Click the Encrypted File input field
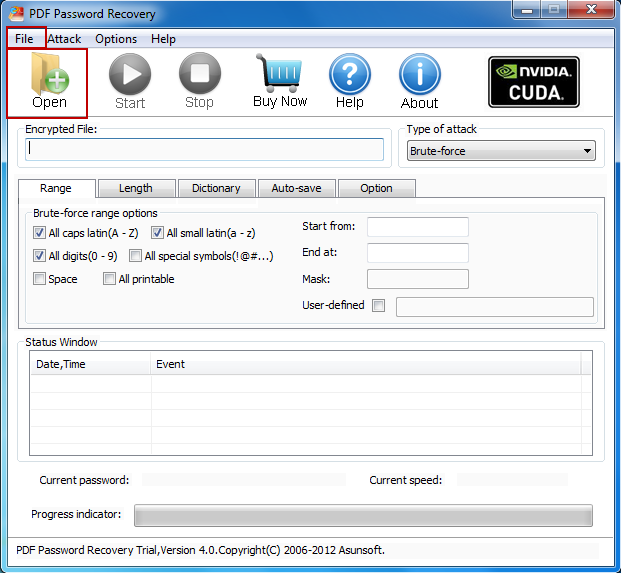The height and width of the screenshot is (573, 621). coord(204,149)
